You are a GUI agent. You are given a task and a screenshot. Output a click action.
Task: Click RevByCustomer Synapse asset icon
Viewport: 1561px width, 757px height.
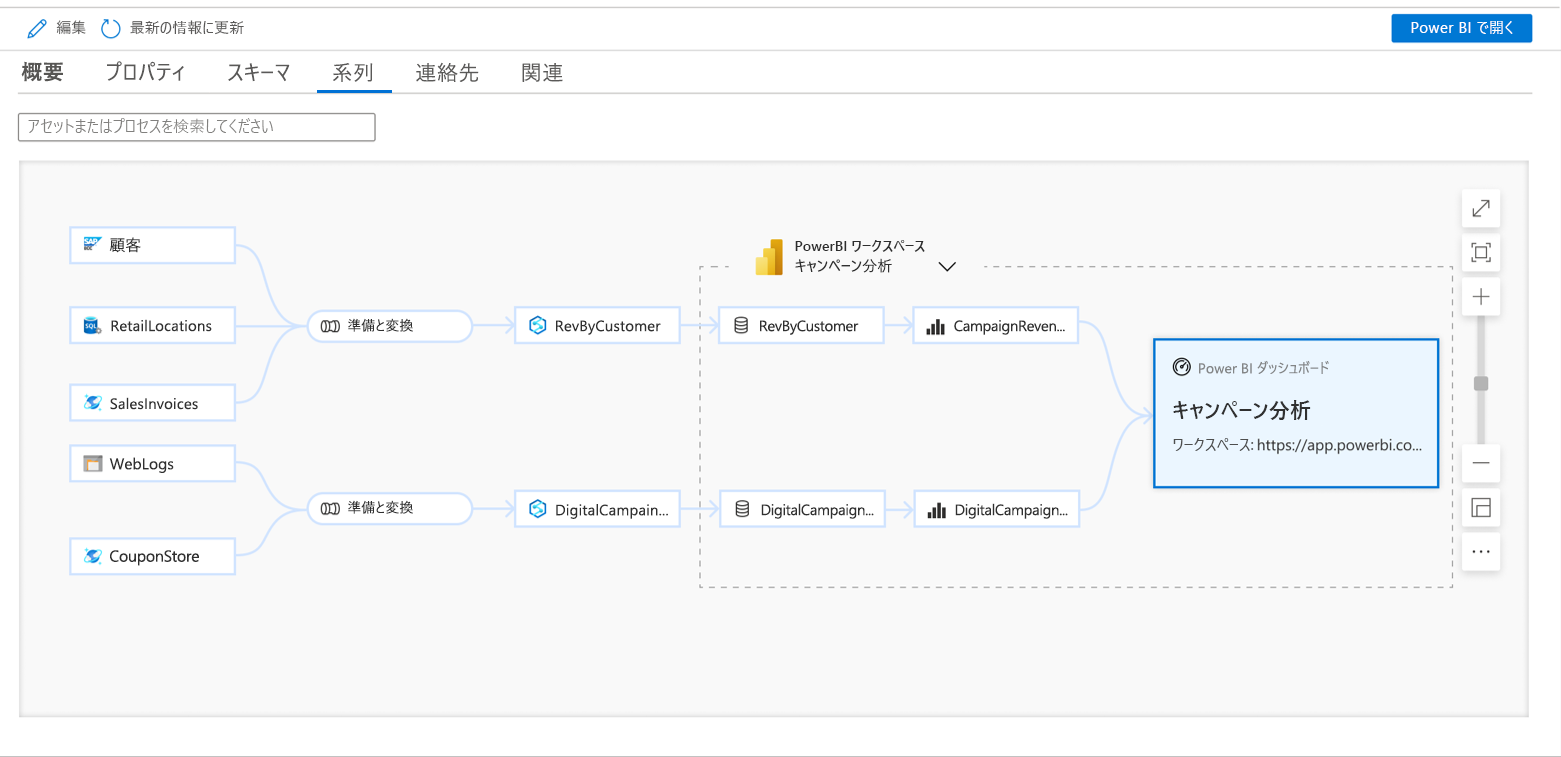(x=537, y=326)
